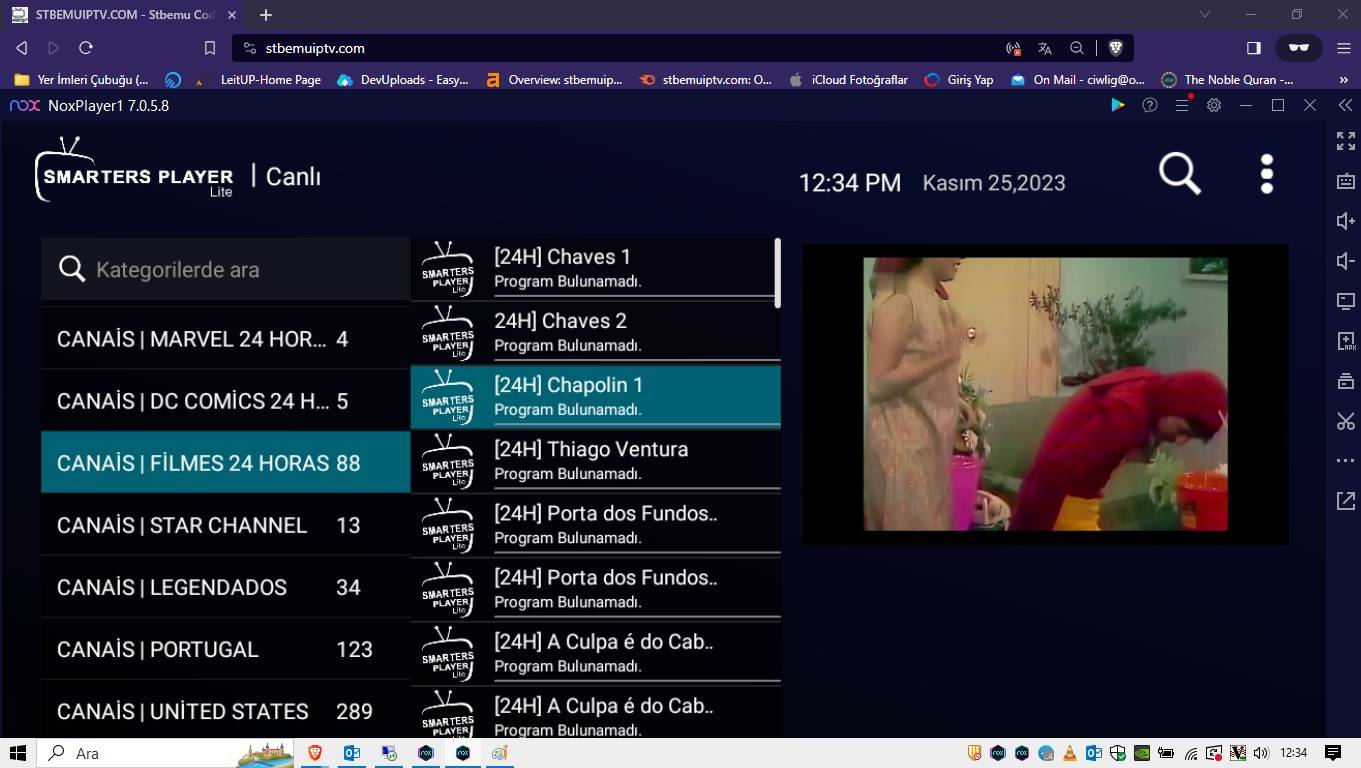The width and height of the screenshot is (1361, 768).
Task: Open the three-dot options menu in Smarters Player
Action: pos(1267,174)
